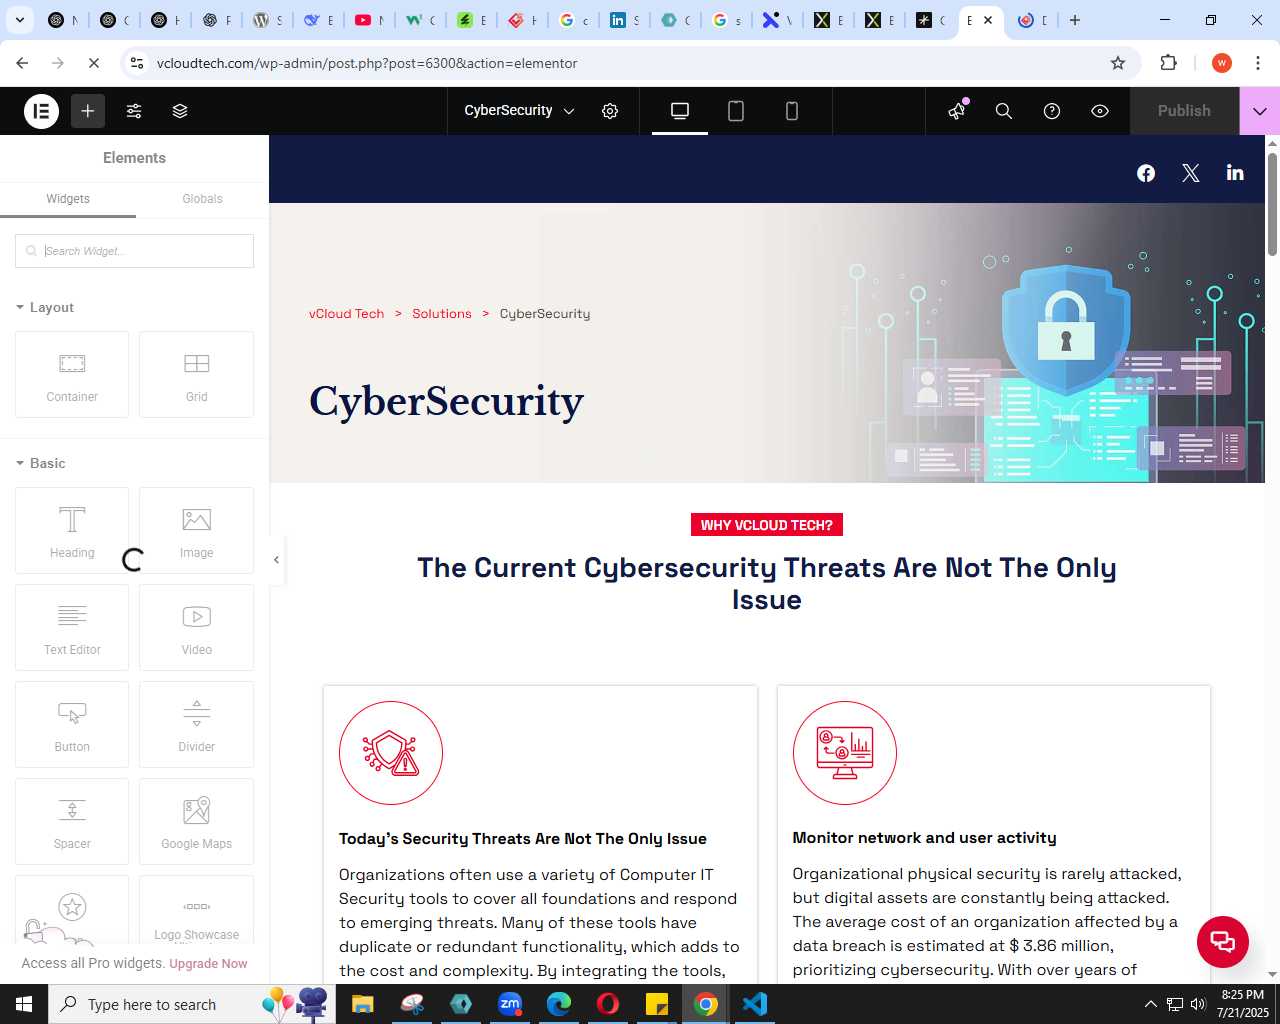This screenshot has width=1280, height=1024.
Task: Select the Logo Showcase widget
Action: coord(197,910)
